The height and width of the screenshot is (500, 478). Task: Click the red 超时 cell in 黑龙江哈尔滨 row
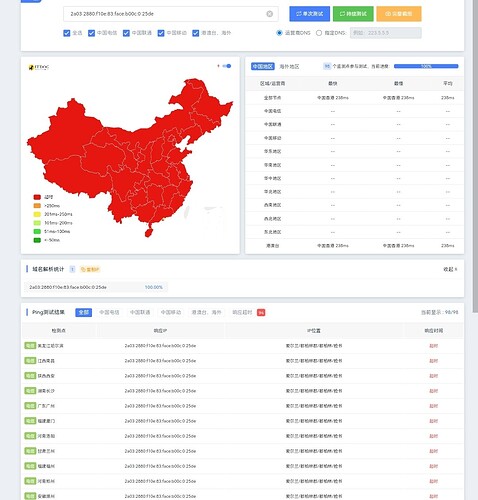pos(433,346)
